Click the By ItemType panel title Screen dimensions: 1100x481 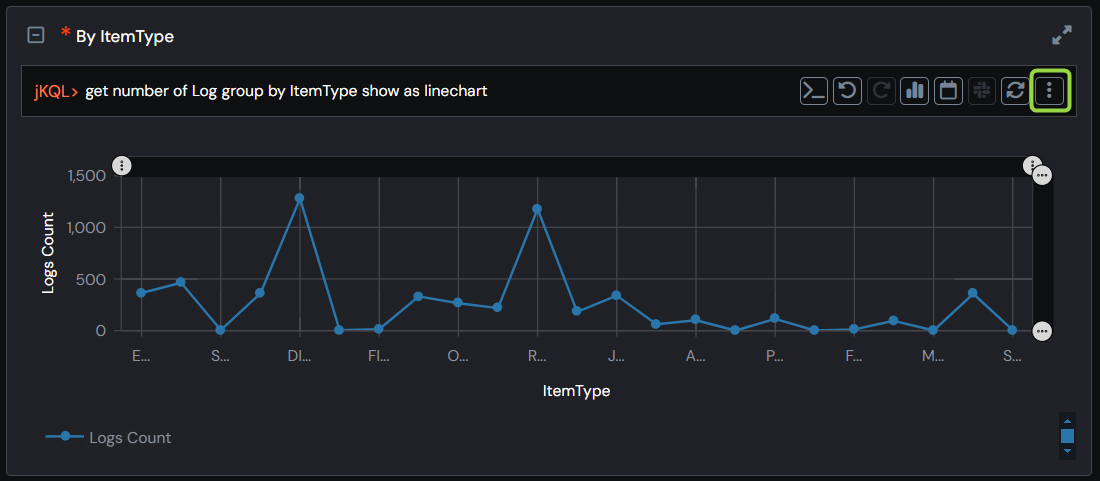tap(125, 36)
